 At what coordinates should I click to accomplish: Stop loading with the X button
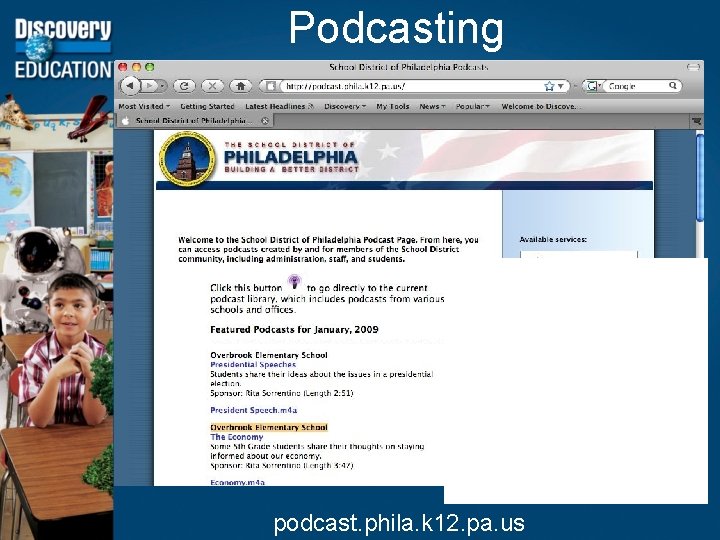212,86
